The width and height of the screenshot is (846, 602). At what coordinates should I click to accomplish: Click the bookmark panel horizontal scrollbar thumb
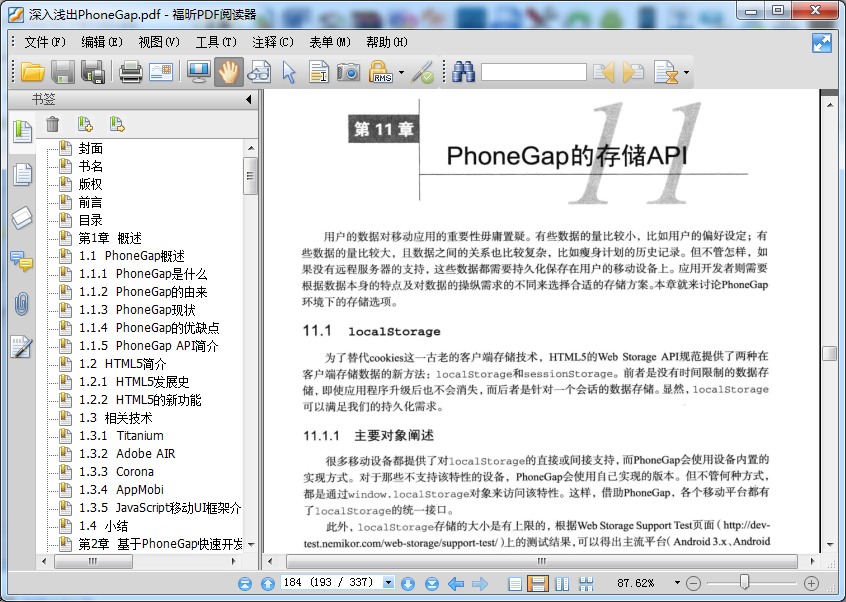(x=93, y=562)
